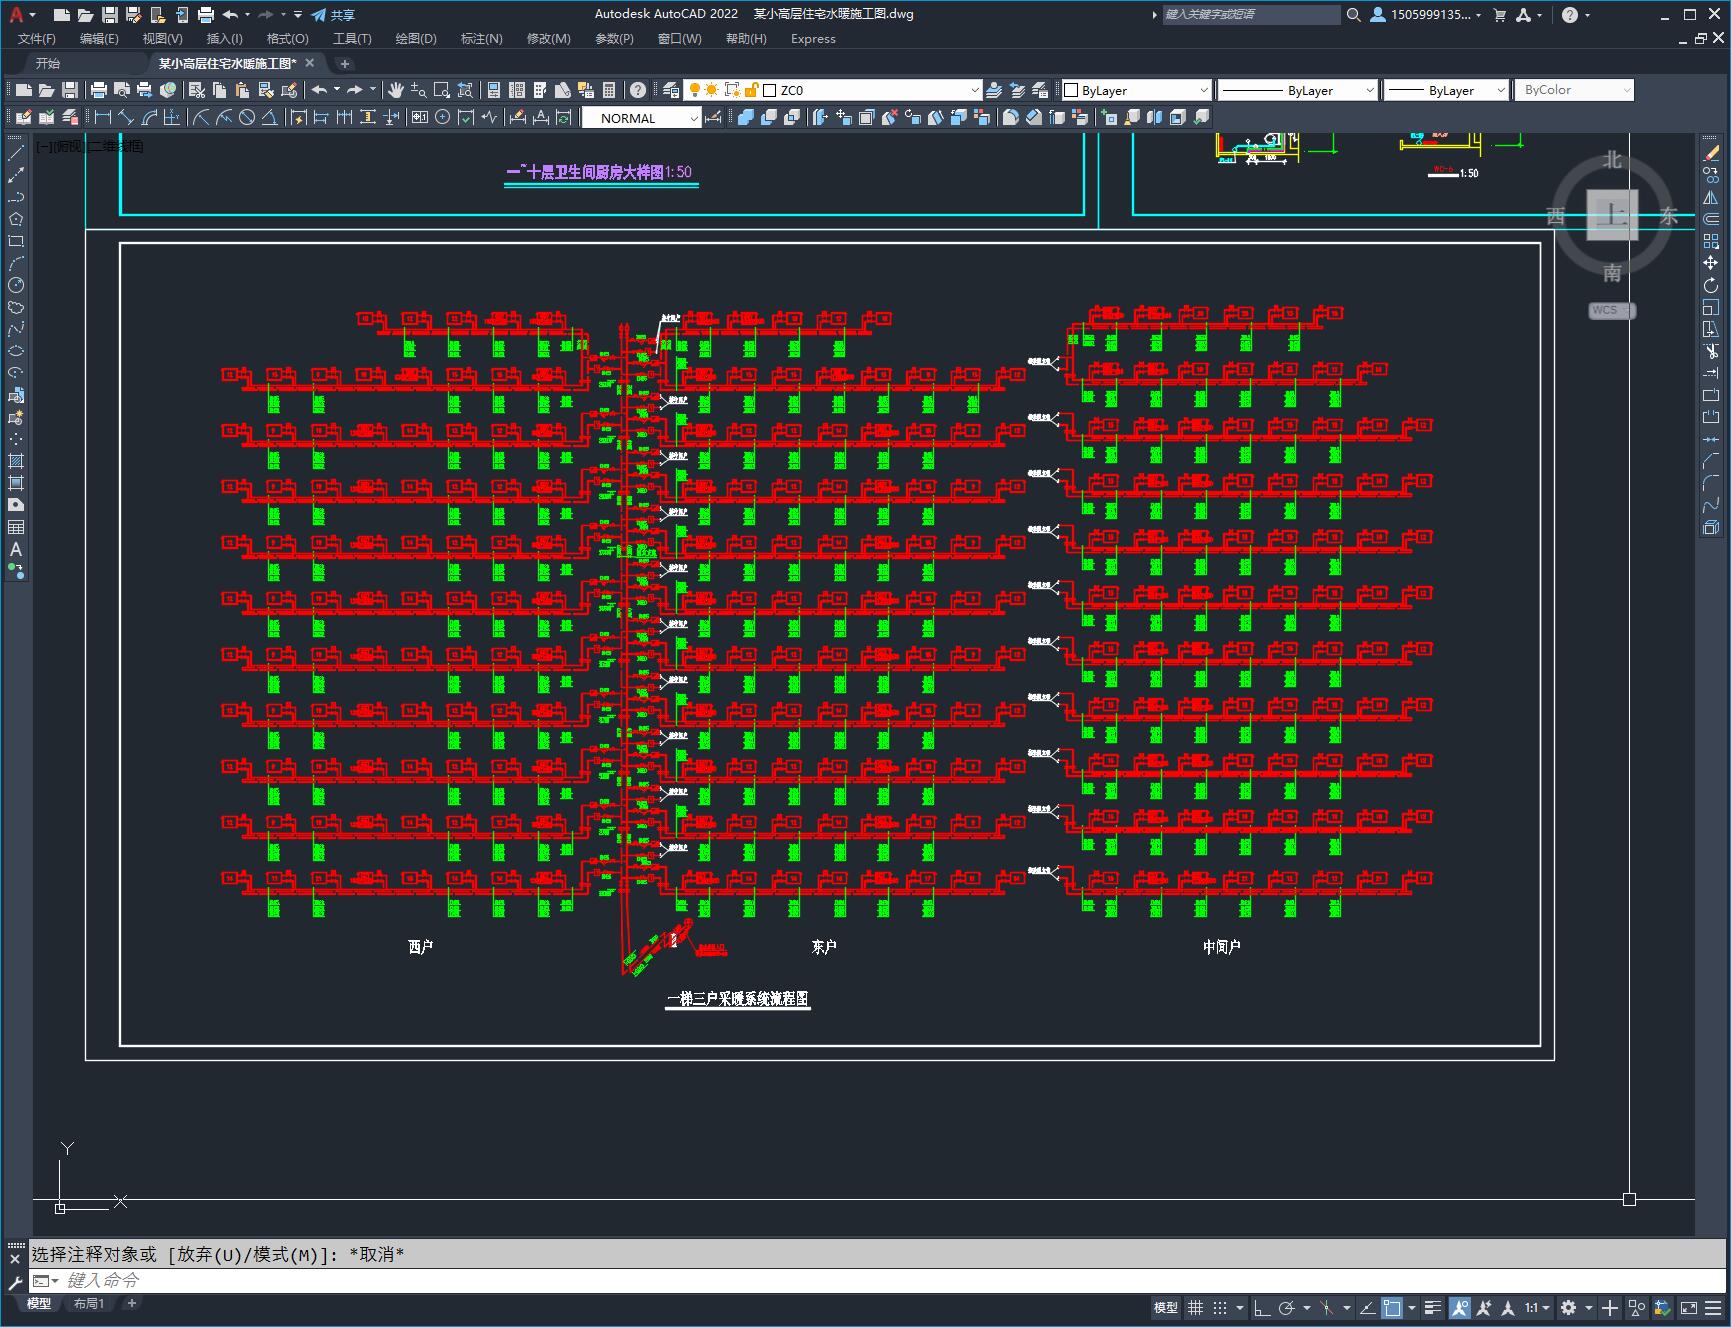Toggle the drawing grid display
This screenshot has width=1731, height=1327.
point(1195,1307)
